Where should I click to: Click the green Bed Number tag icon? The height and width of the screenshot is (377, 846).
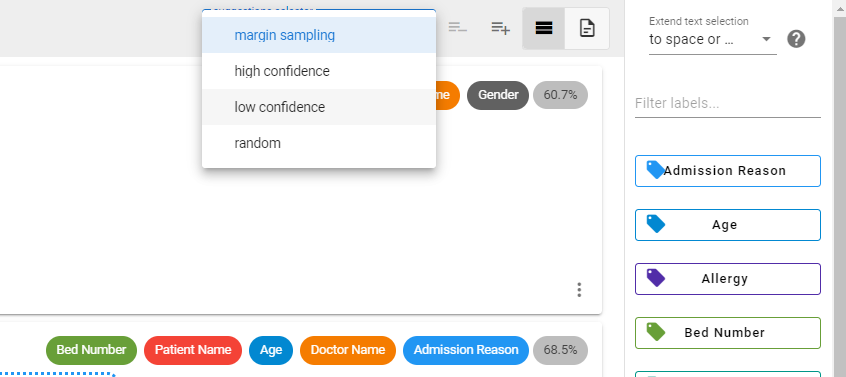coord(656,332)
